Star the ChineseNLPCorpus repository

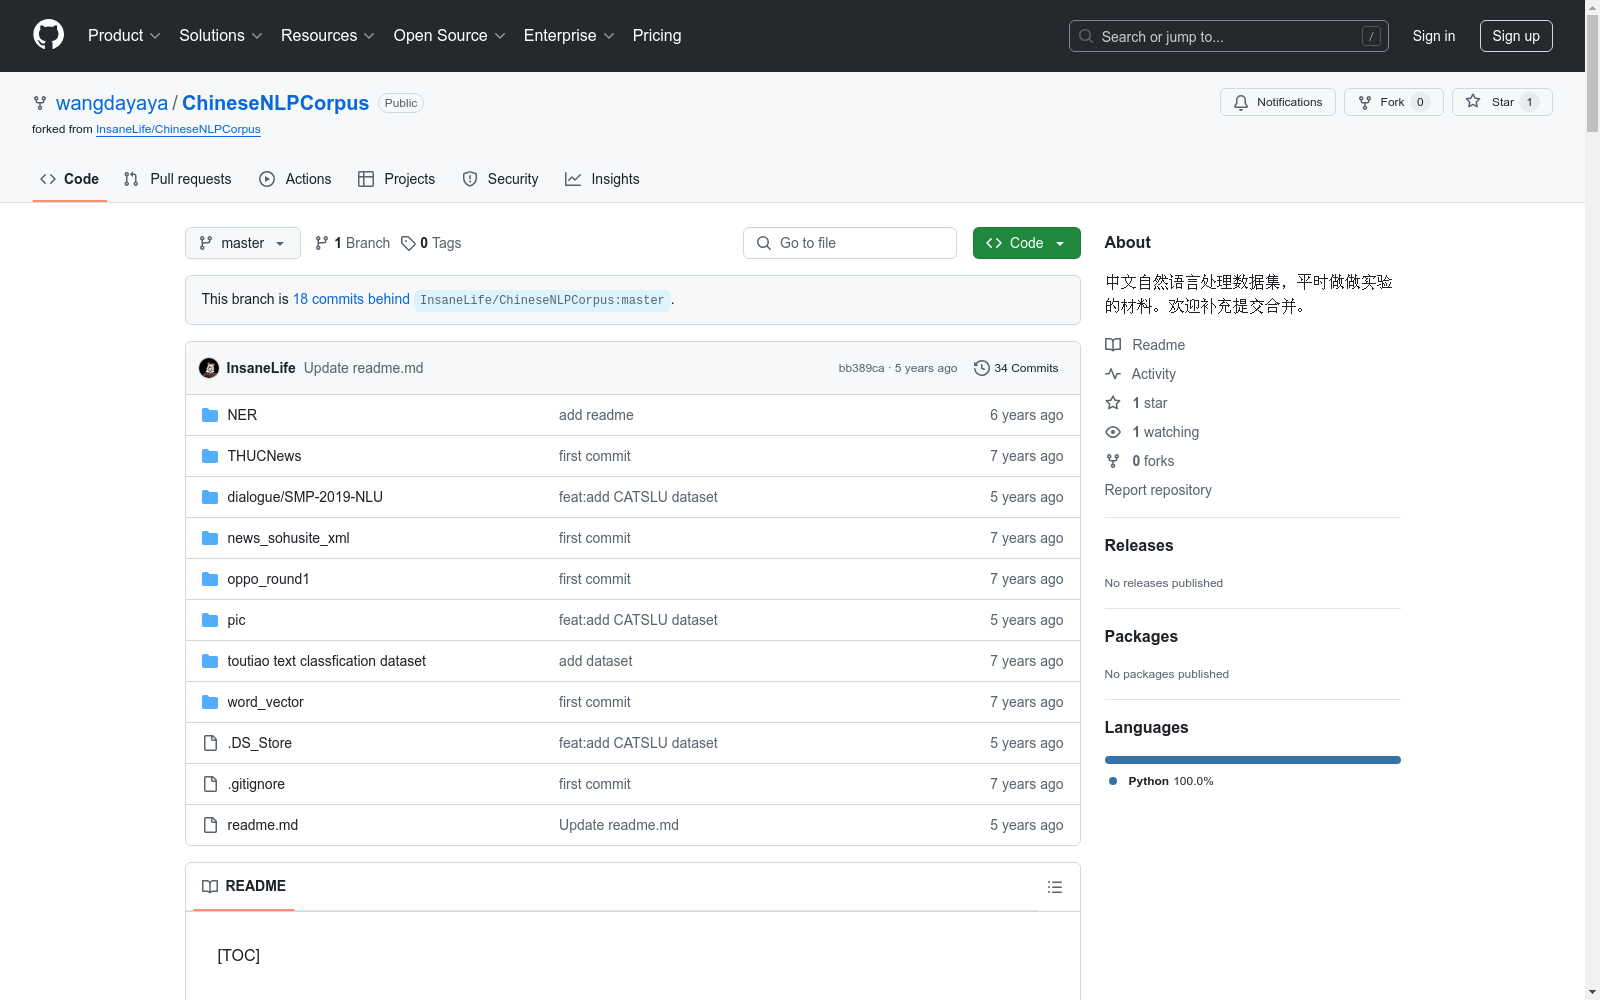pyautogui.click(x=1502, y=102)
